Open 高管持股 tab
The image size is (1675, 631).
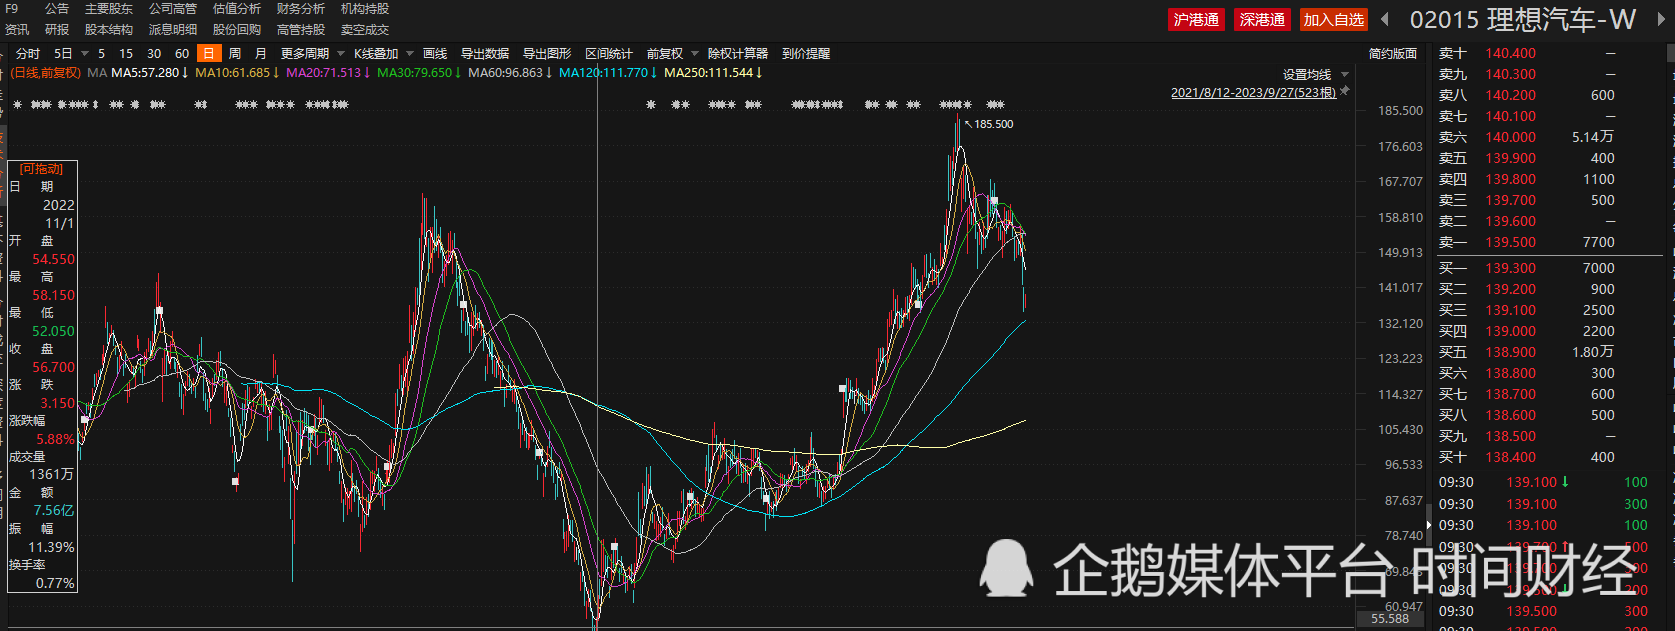coord(301,30)
